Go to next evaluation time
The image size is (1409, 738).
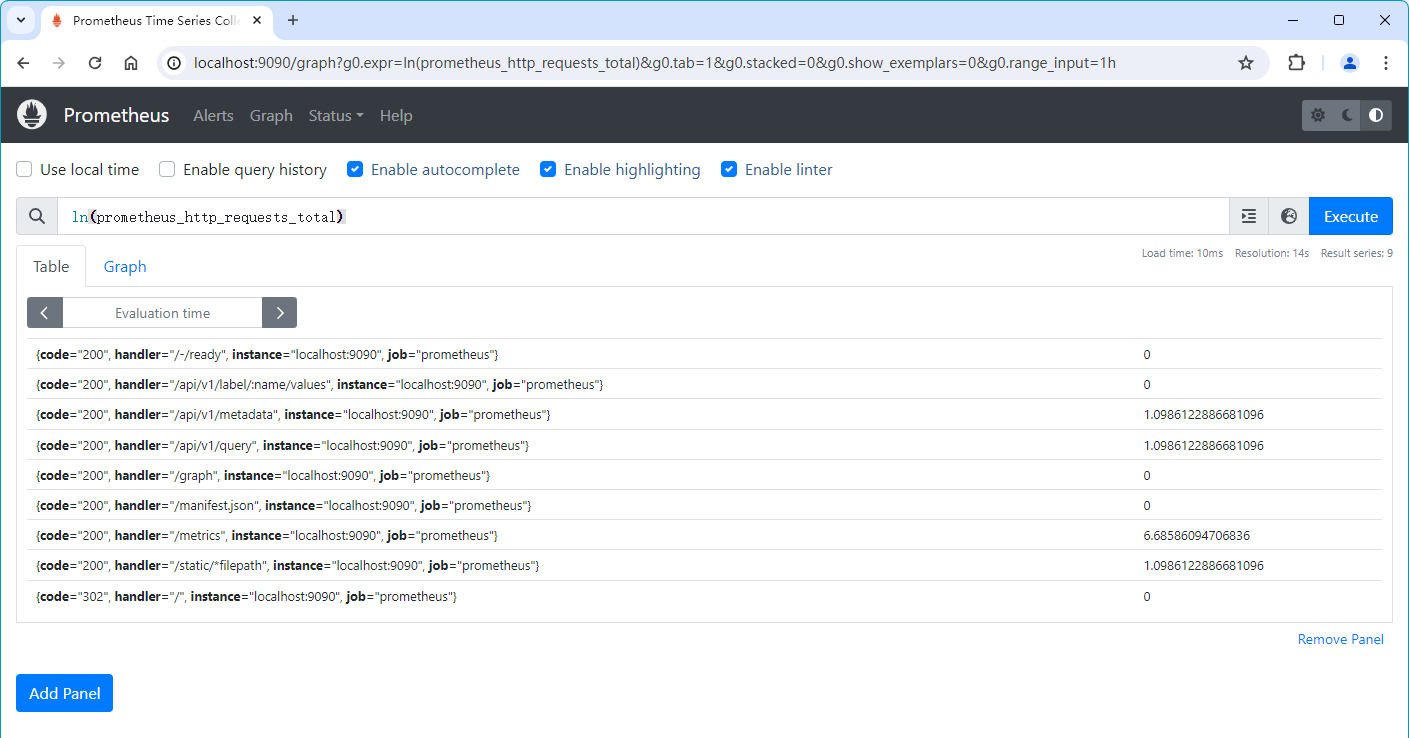pyautogui.click(x=280, y=313)
